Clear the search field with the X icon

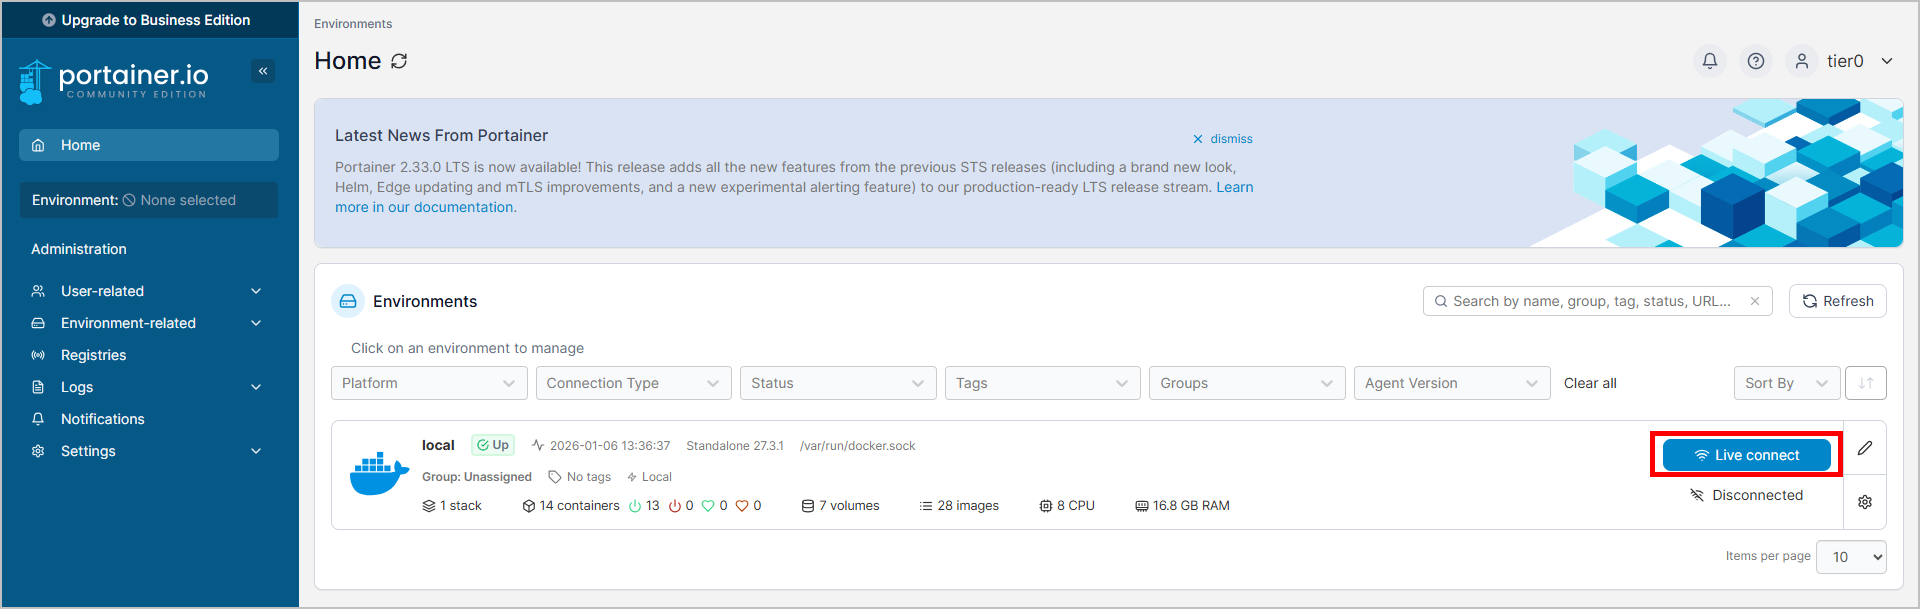[1754, 301]
